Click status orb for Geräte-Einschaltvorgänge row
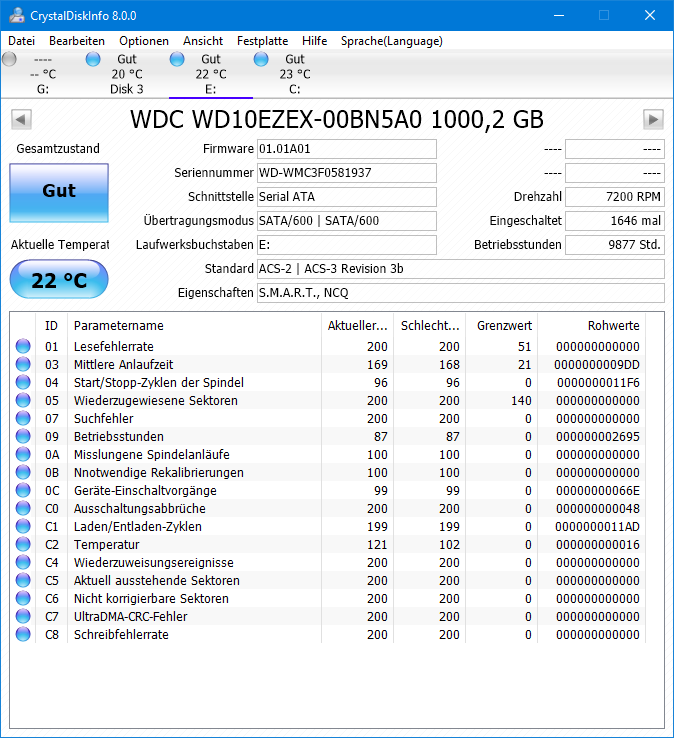 23,490
